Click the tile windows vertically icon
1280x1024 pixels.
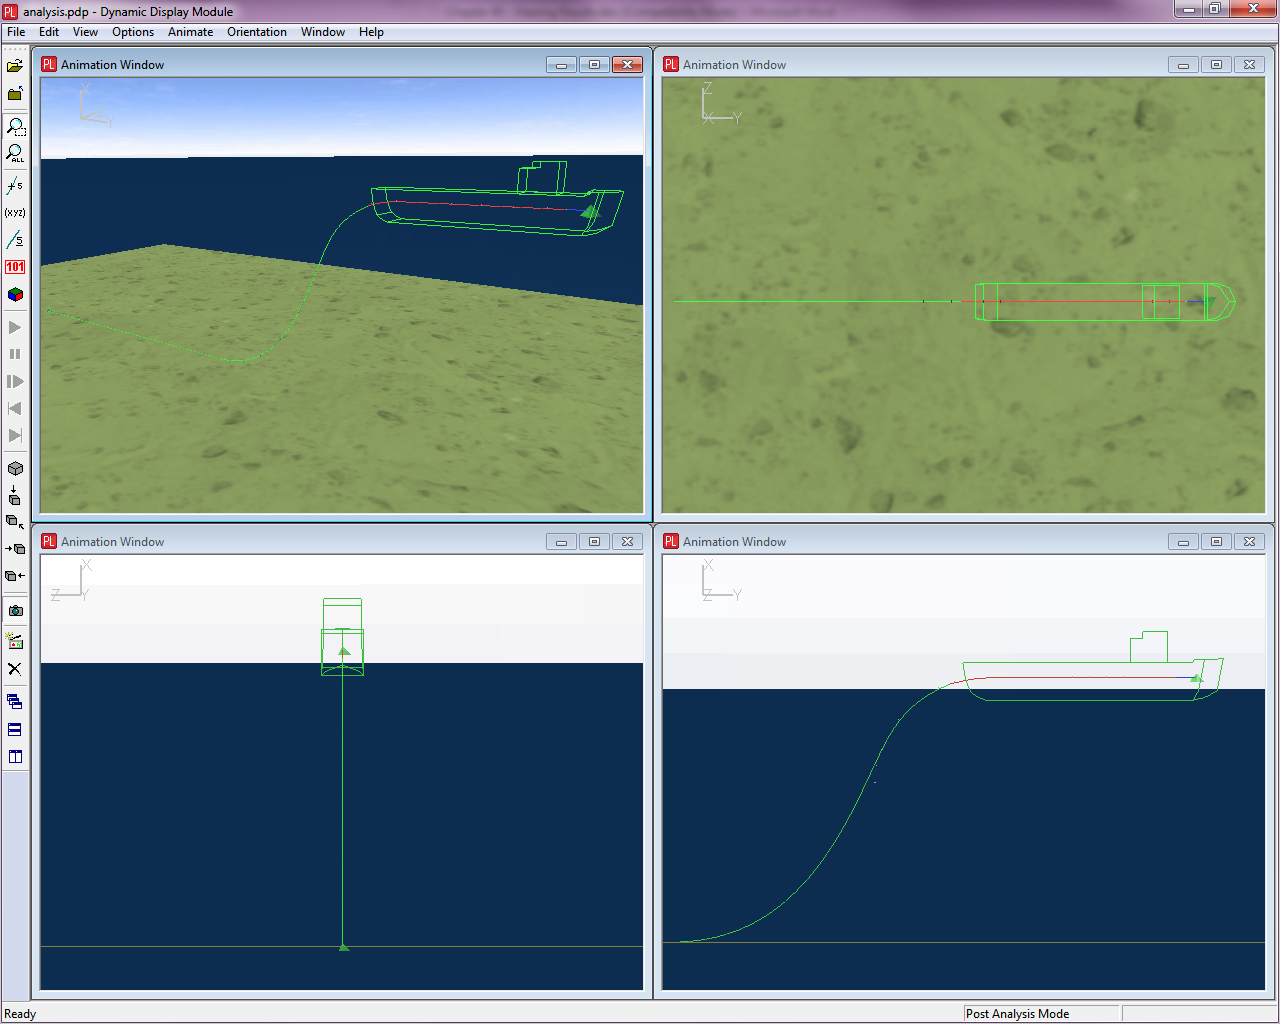[15, 757]
